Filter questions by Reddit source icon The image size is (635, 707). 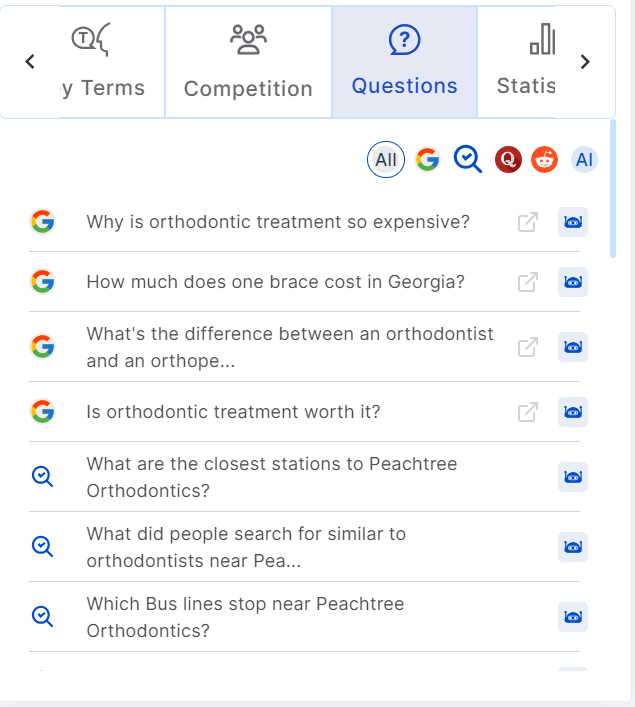(x=544, y=159)
